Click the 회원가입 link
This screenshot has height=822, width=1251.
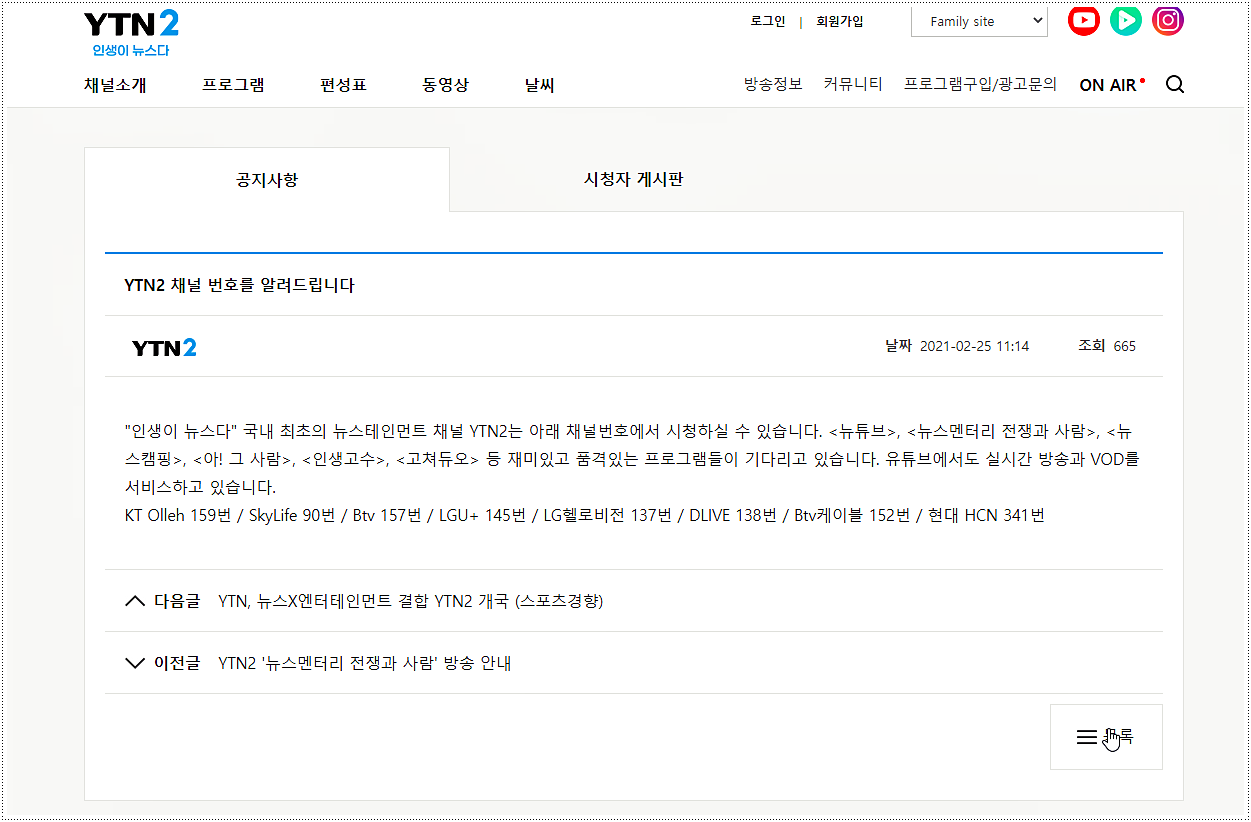[x=840, y=21]
